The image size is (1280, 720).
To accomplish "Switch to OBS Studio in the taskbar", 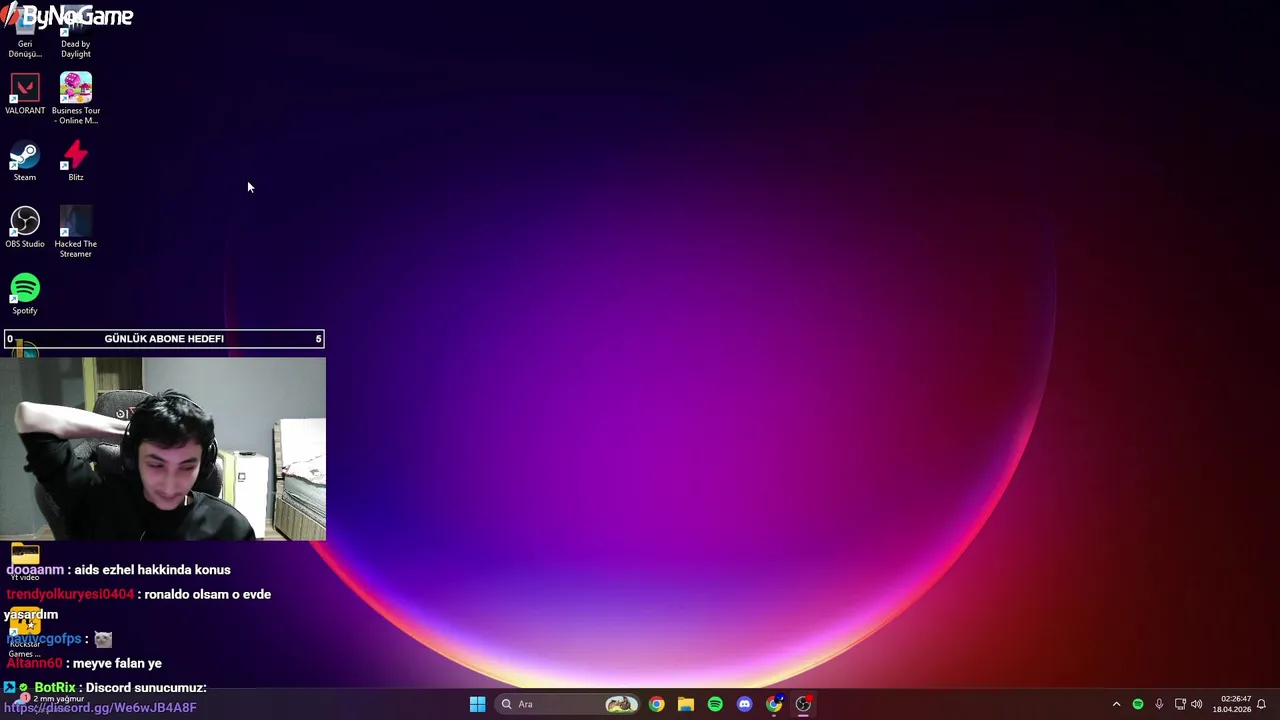I will pyautogui.click(x=803, y=704).
